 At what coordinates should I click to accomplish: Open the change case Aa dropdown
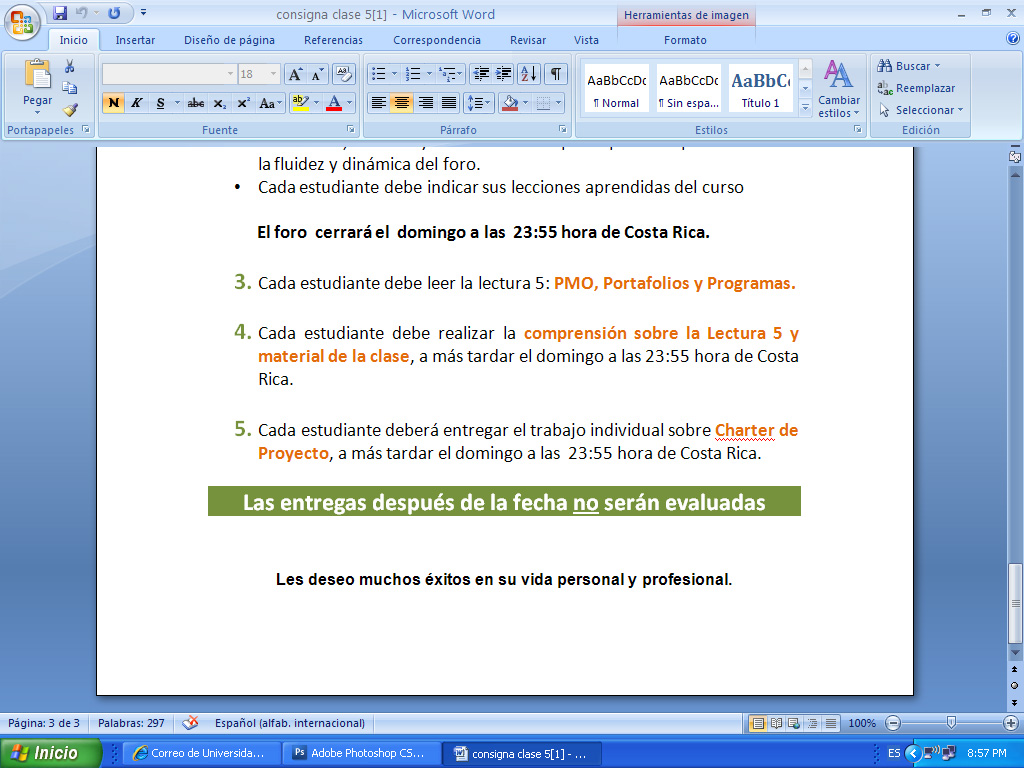[x=270, y=103]
